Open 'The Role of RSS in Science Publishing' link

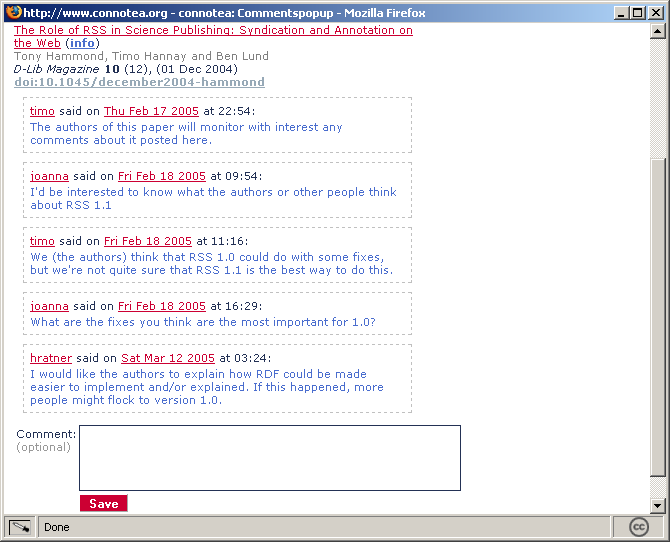(213, 36)
